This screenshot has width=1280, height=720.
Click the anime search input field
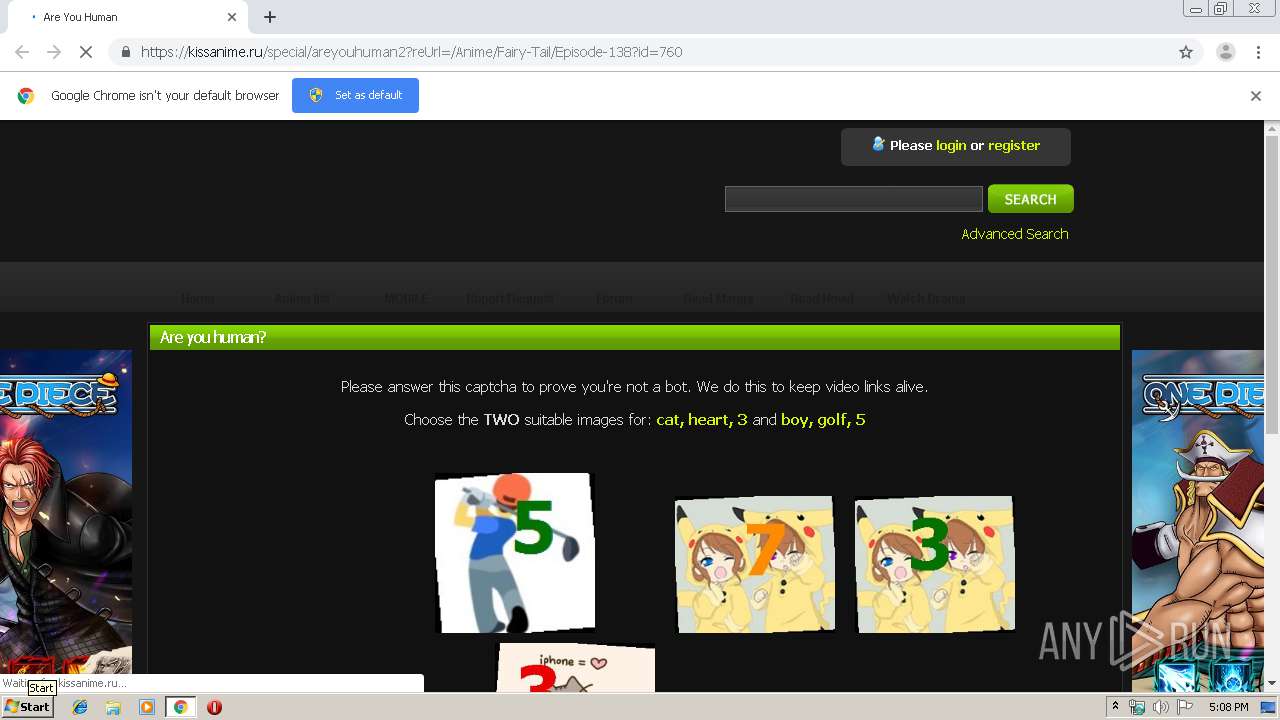click(854, 199)
